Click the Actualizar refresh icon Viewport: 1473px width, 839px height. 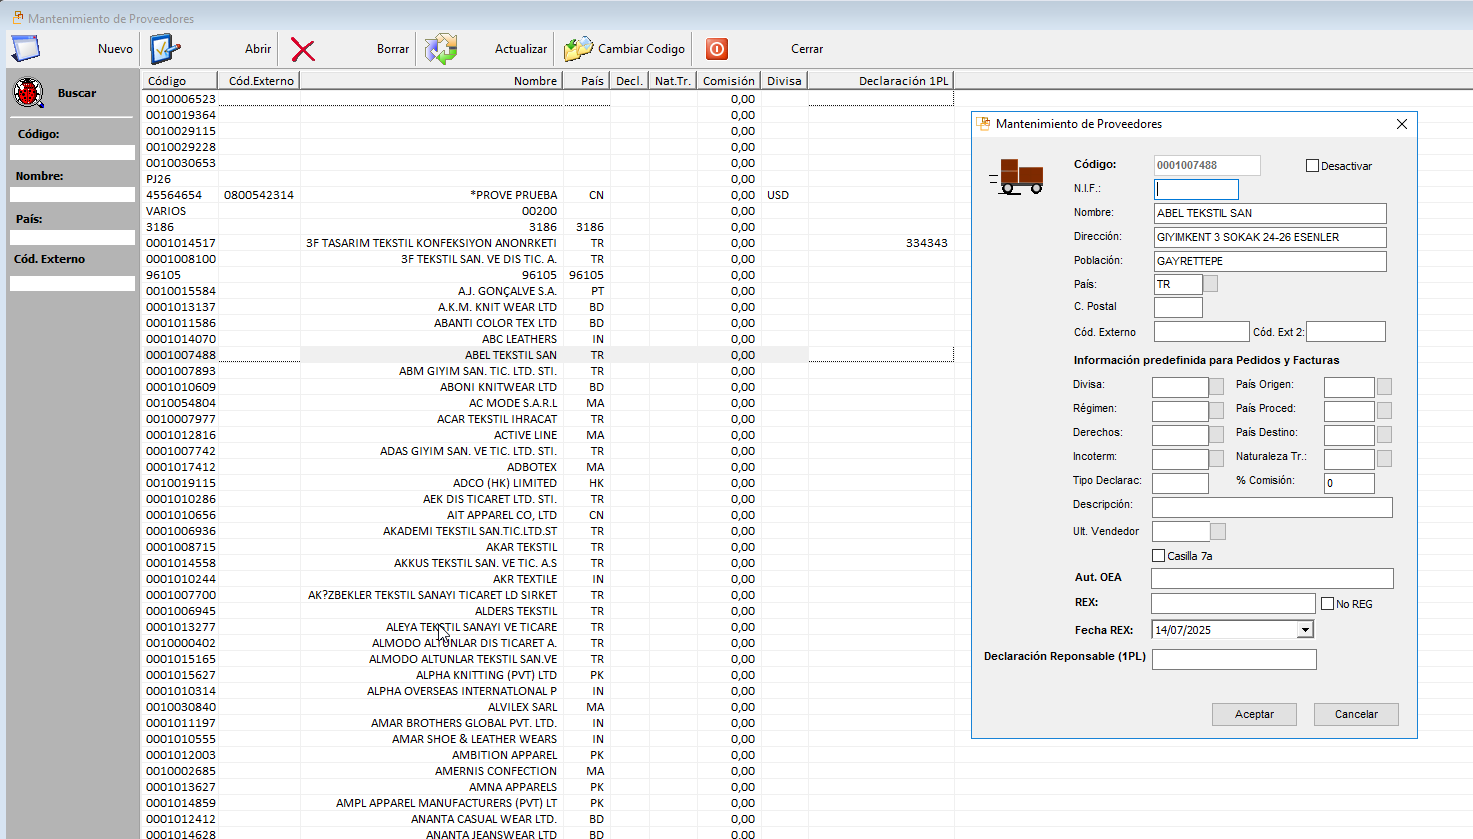click(440, 49)
